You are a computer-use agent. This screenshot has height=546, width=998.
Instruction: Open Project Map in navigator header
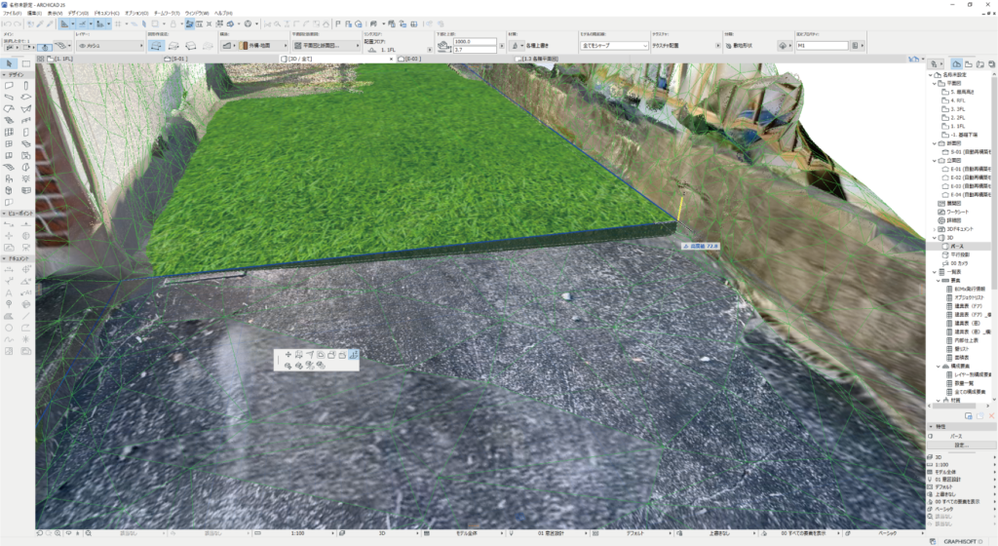(x=957, y=64)
